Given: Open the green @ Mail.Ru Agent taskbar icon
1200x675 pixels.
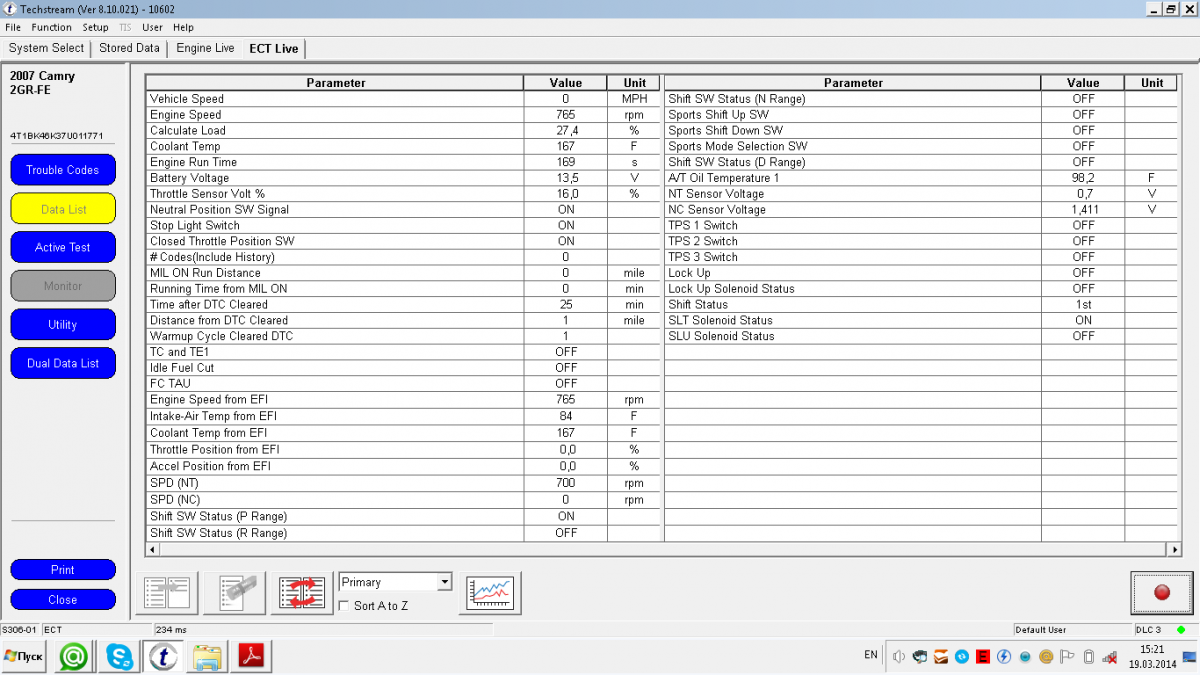Looking at the screenshot, I should pos(73,657).
